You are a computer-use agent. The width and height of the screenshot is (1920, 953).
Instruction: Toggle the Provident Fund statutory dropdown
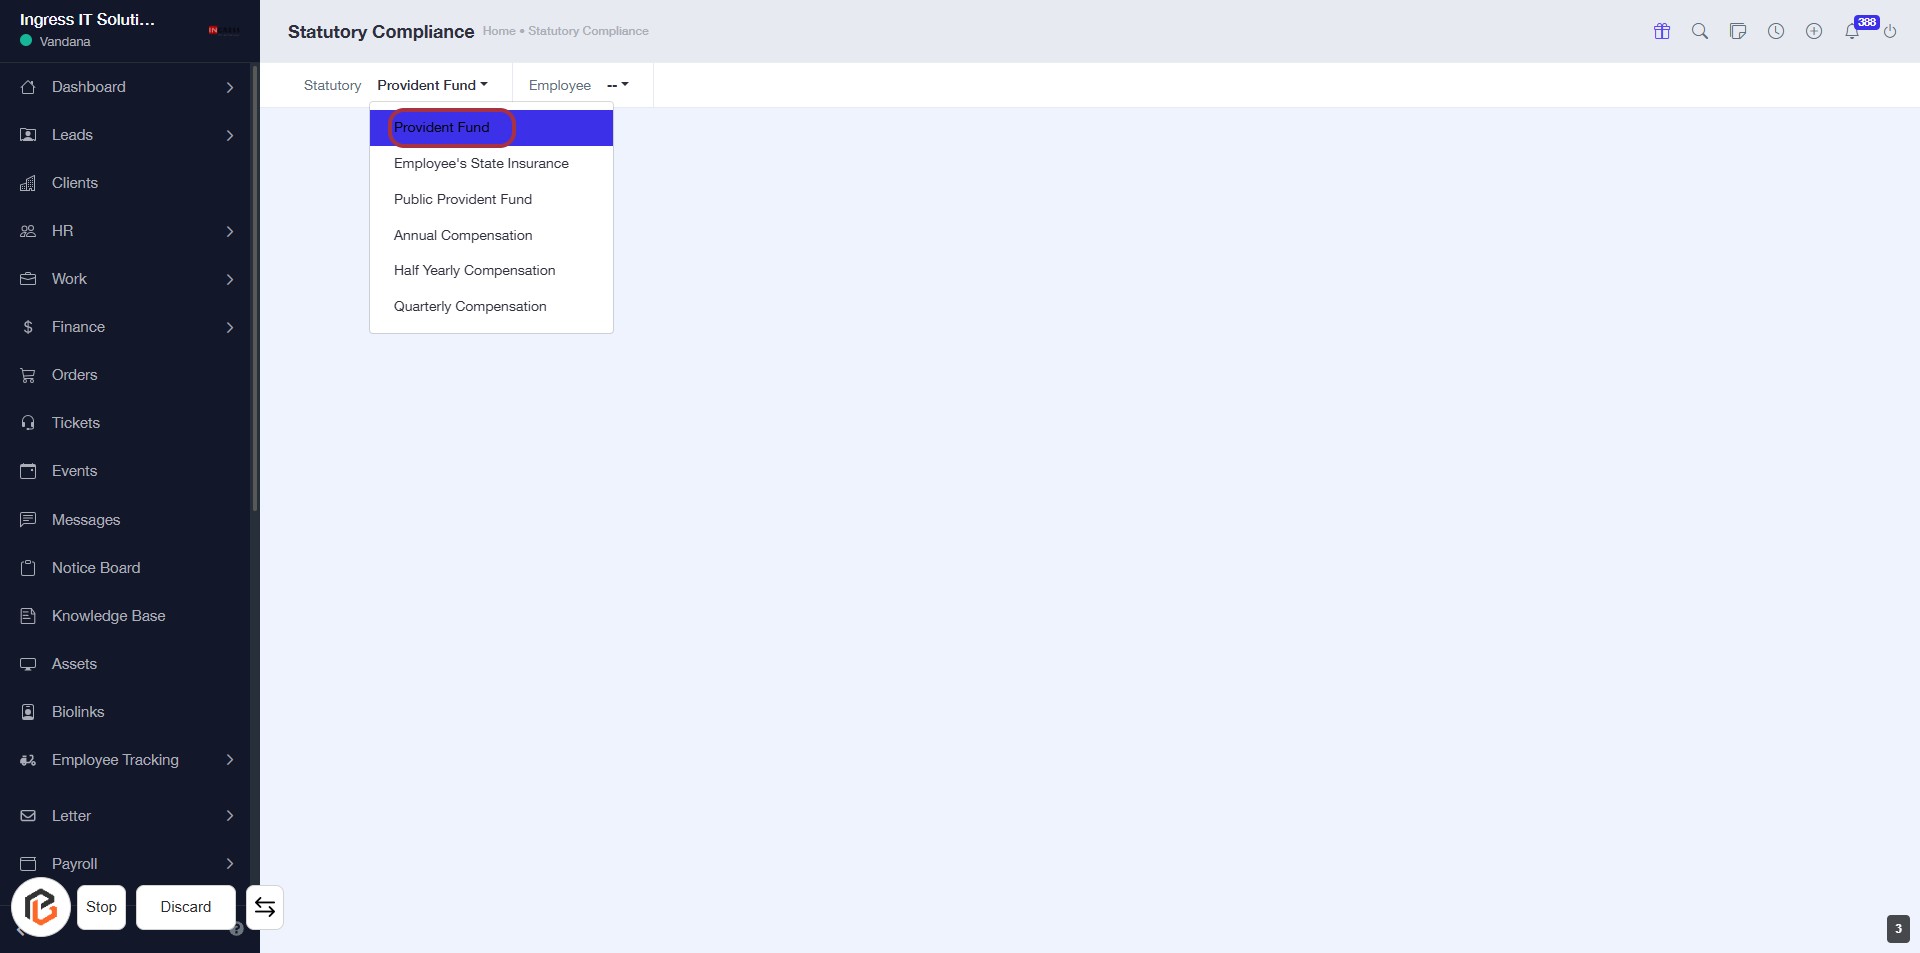pyautogui.click(x=432, y=85)
